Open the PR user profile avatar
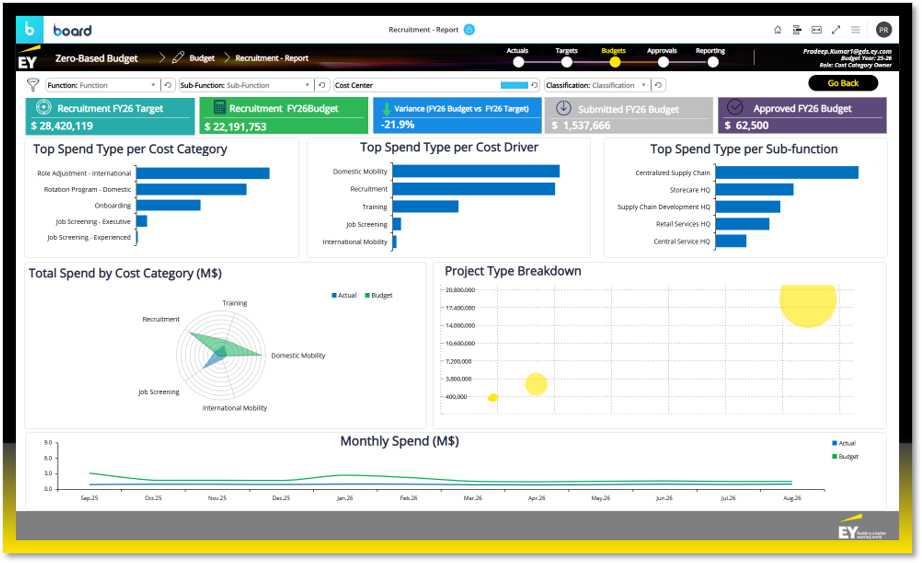Image resolution: width=922 pixels, height=563 pixels. point(883,30)
